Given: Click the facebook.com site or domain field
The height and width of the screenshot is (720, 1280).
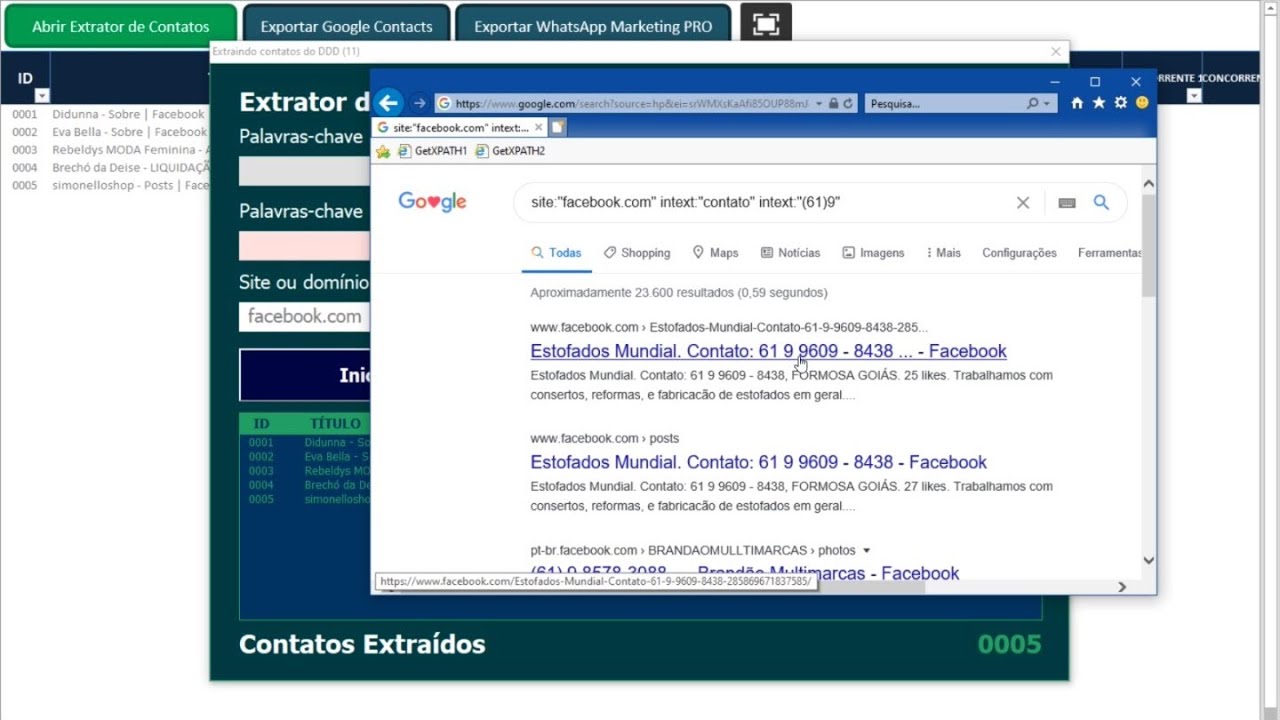Looking at the screenshot, I should point(304,317).
